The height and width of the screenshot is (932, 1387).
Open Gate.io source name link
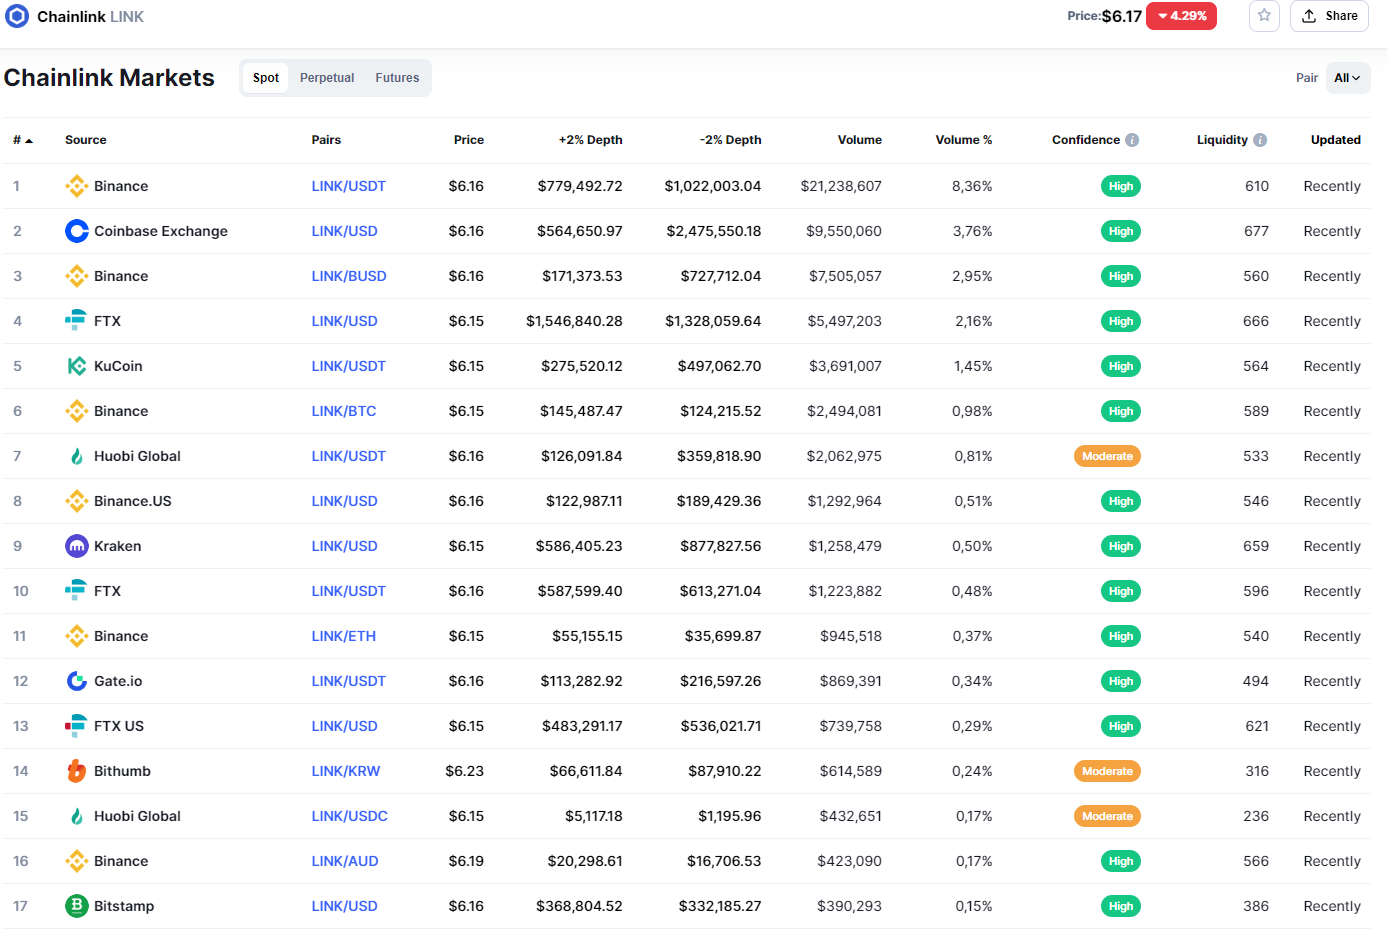[118, 681]
